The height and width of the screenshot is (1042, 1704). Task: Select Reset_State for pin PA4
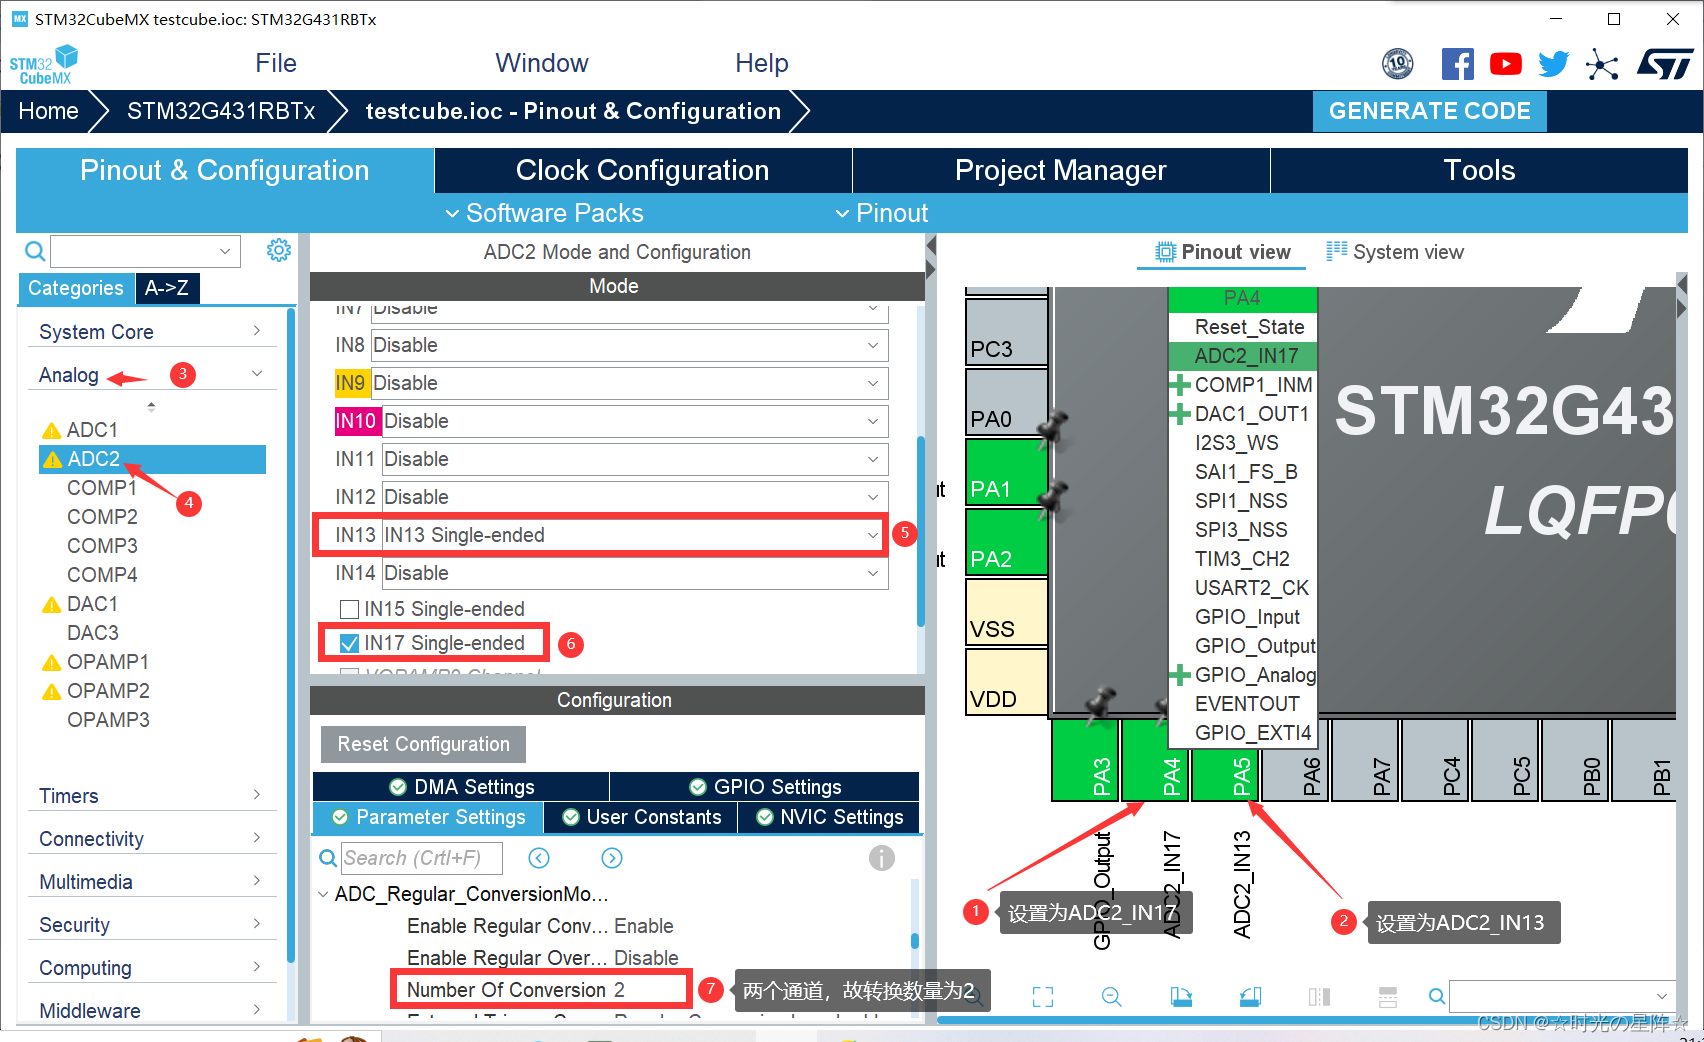click(x=1249, y=327)
